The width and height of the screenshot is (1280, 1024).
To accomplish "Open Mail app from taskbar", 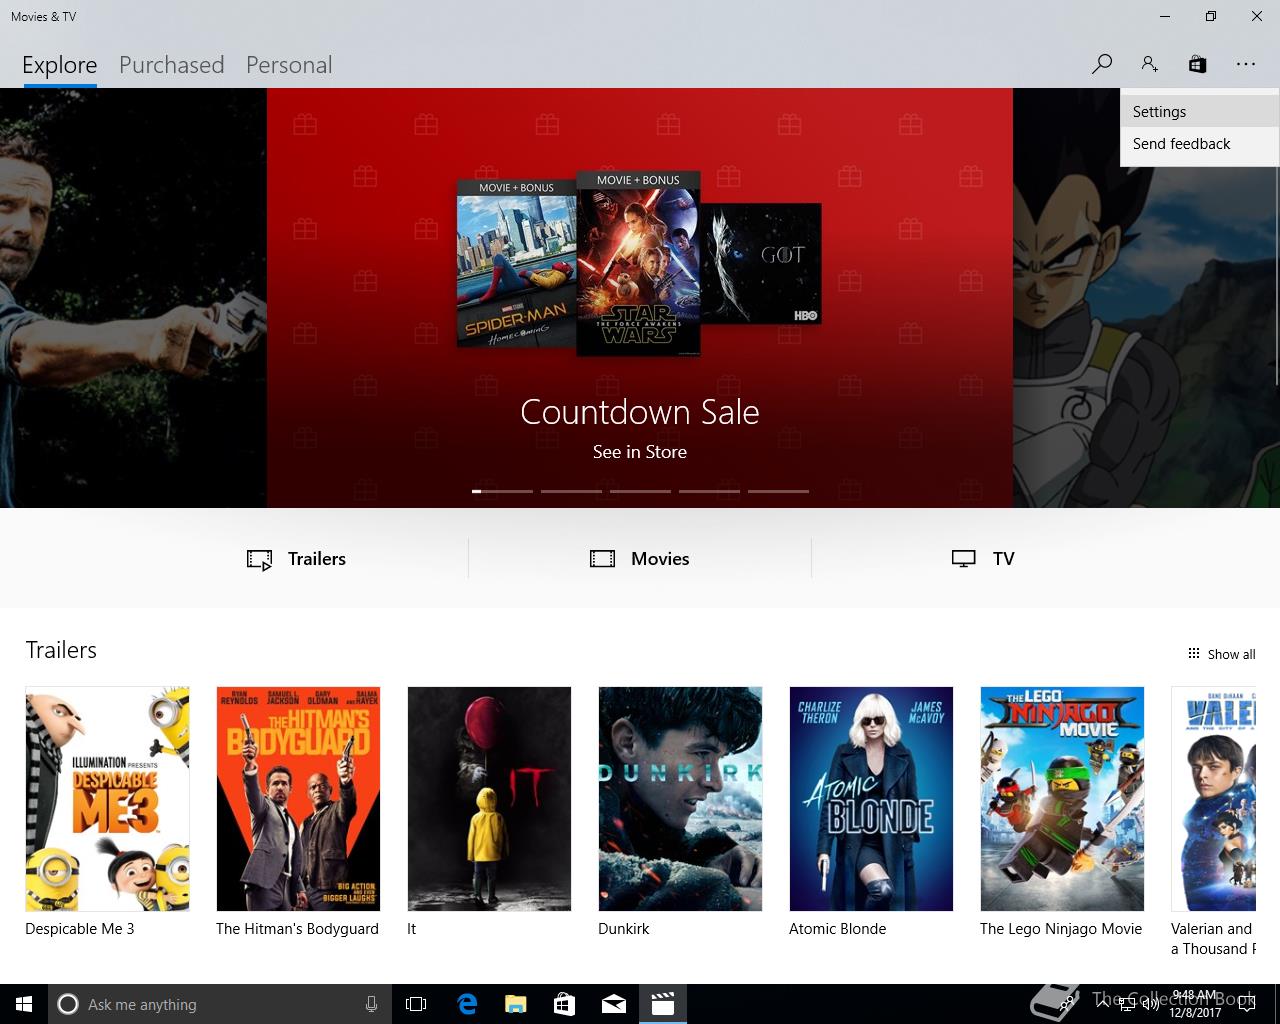I will point(614,1004).
